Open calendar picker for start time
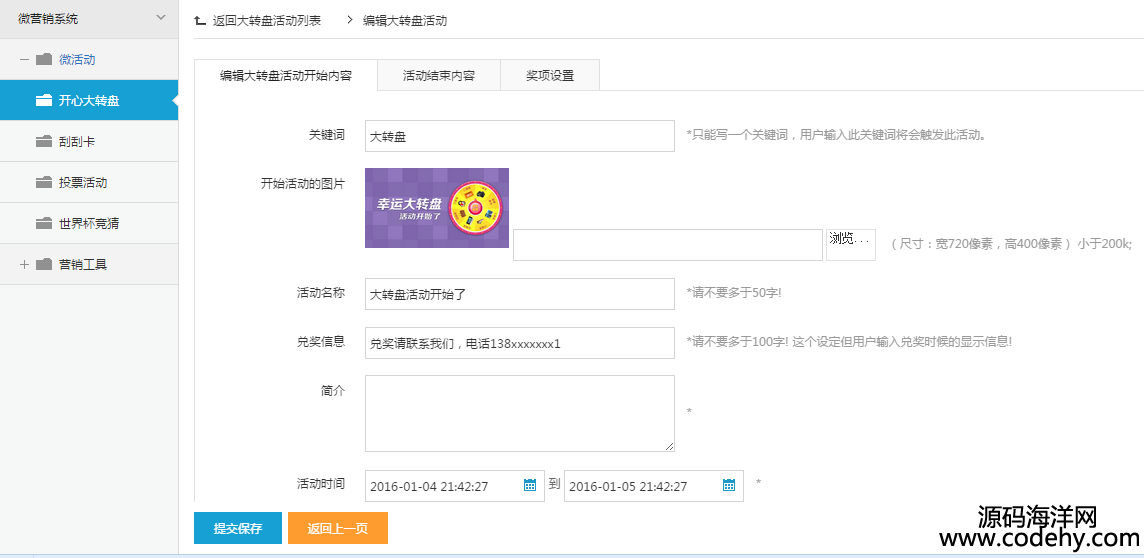1144x558 pixels. point(530,485)
